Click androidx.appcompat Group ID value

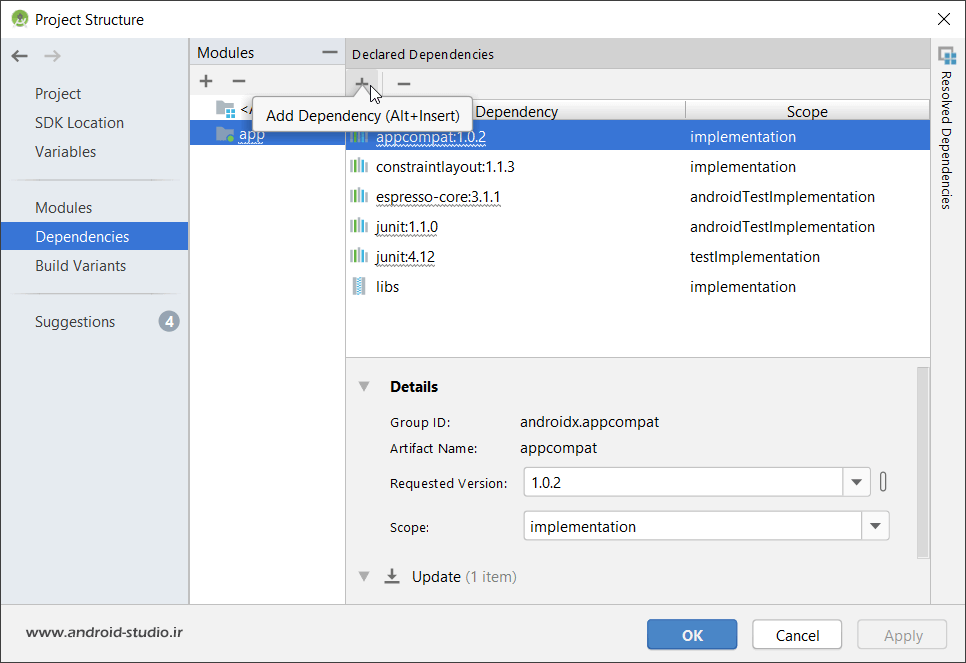click(x=589, y=422)
